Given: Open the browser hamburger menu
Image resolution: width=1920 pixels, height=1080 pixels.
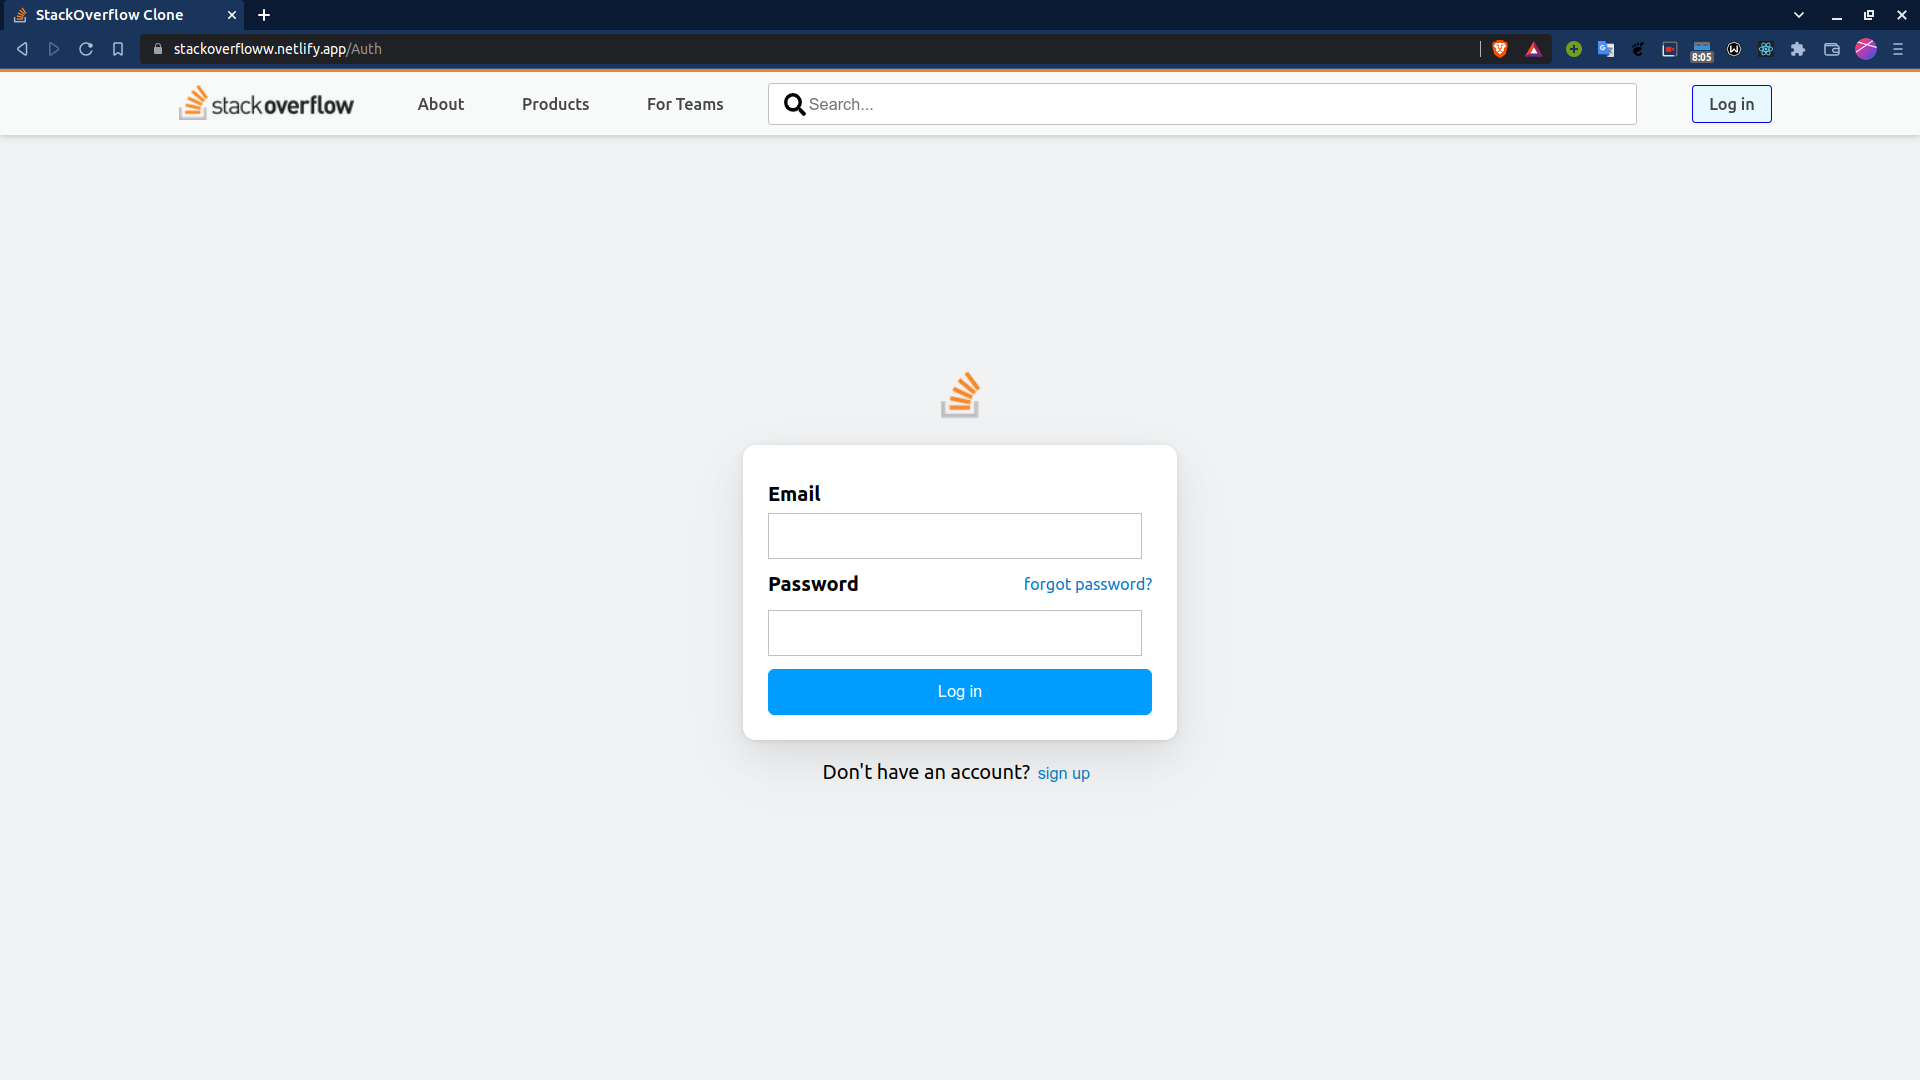Looking at the screenshot, I should [1898, 49].
